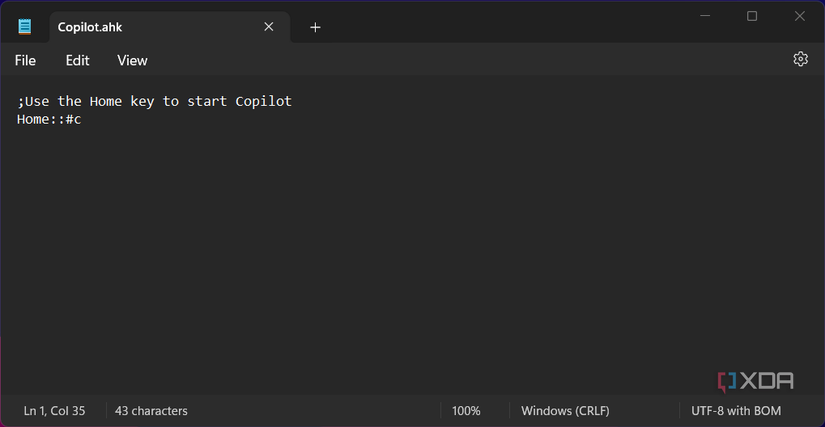
Task: Click the Notepad app icon in title bar
Action: (x=24, y=27)
